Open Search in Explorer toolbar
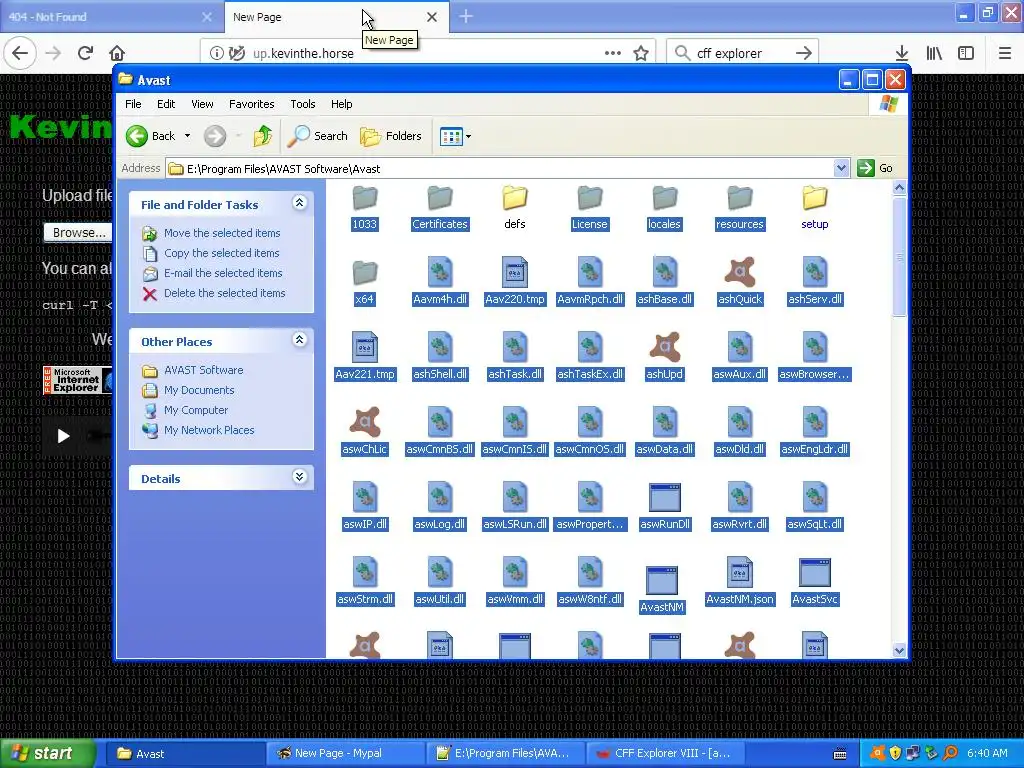 click(x=317, y=136)
